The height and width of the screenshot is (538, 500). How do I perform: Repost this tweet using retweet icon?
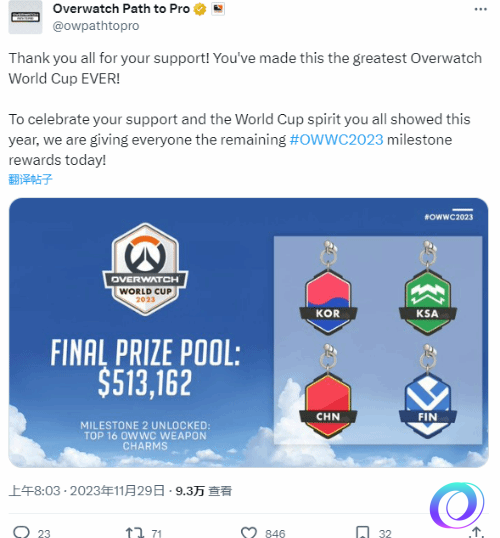coord(135,533)
